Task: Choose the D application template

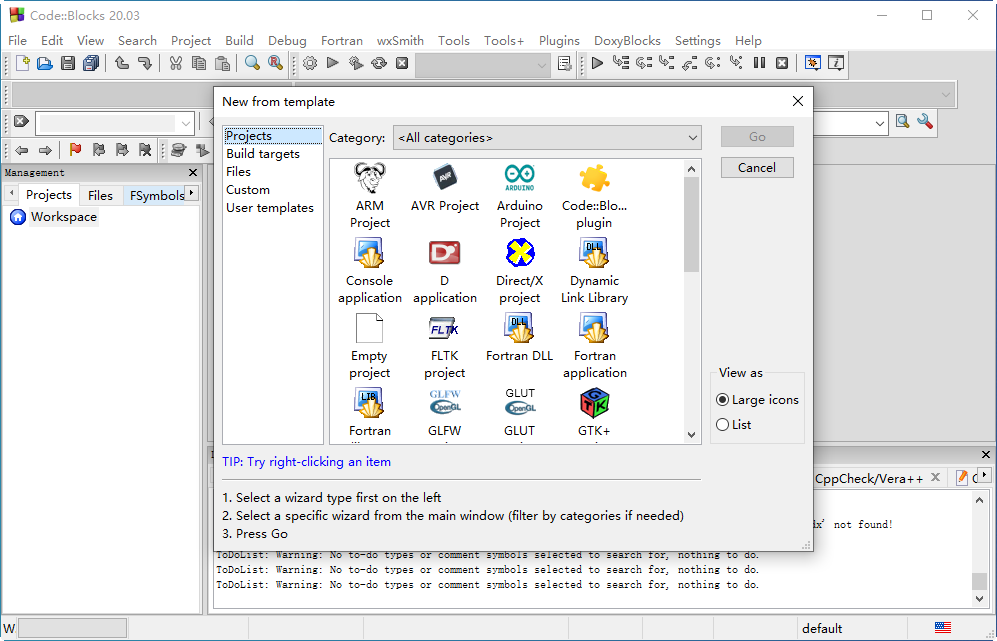Action: click(444, 271)
